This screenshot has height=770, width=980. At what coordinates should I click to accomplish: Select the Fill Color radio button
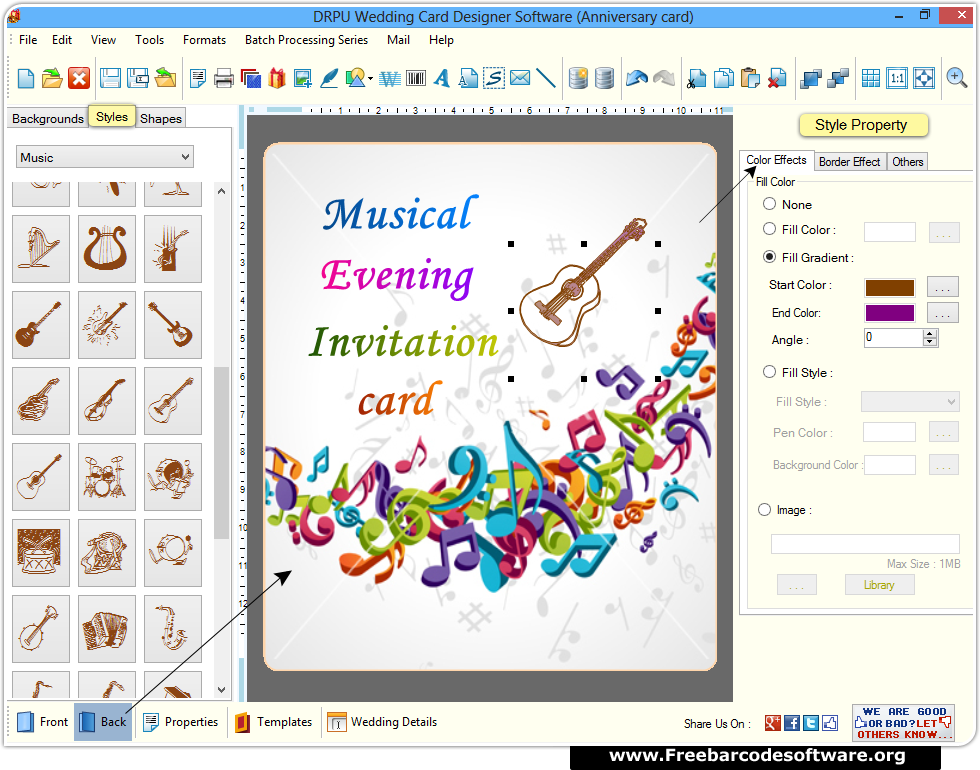[769, 229]
